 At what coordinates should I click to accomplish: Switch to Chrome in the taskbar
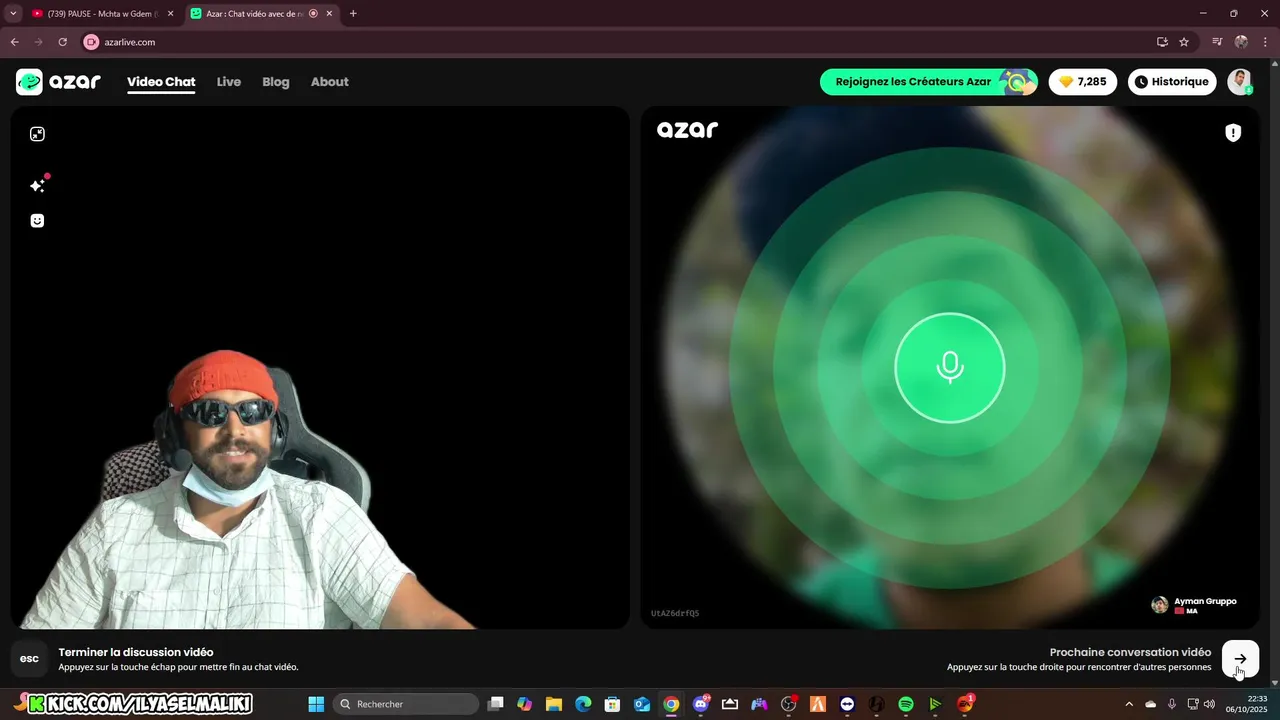[671, 704]
